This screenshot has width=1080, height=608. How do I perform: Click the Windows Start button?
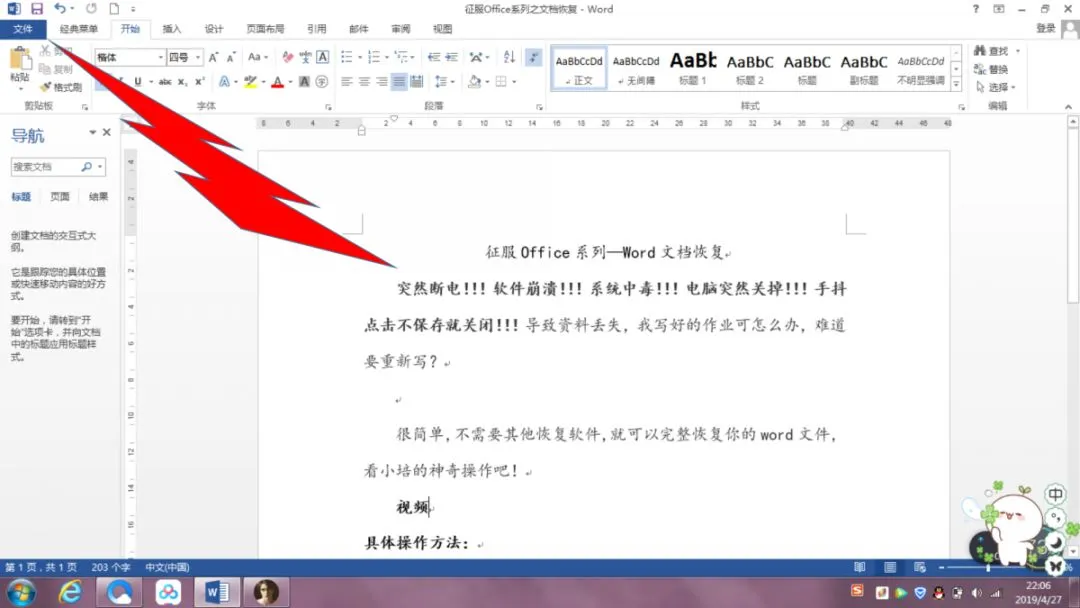[21, 593]
